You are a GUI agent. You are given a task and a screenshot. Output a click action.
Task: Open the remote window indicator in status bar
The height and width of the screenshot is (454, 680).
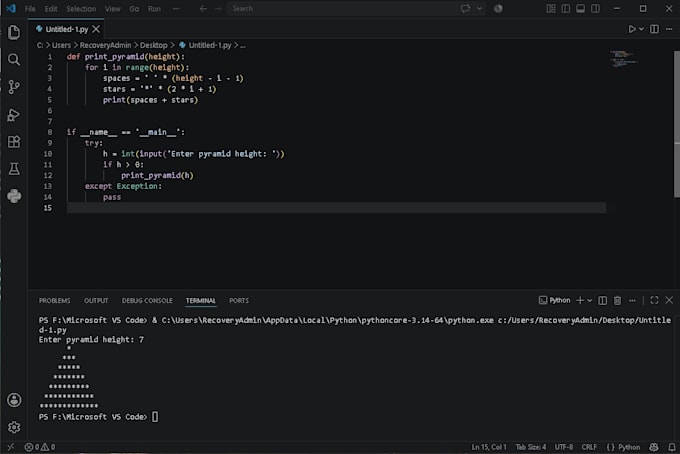click(x=11, y=447)
